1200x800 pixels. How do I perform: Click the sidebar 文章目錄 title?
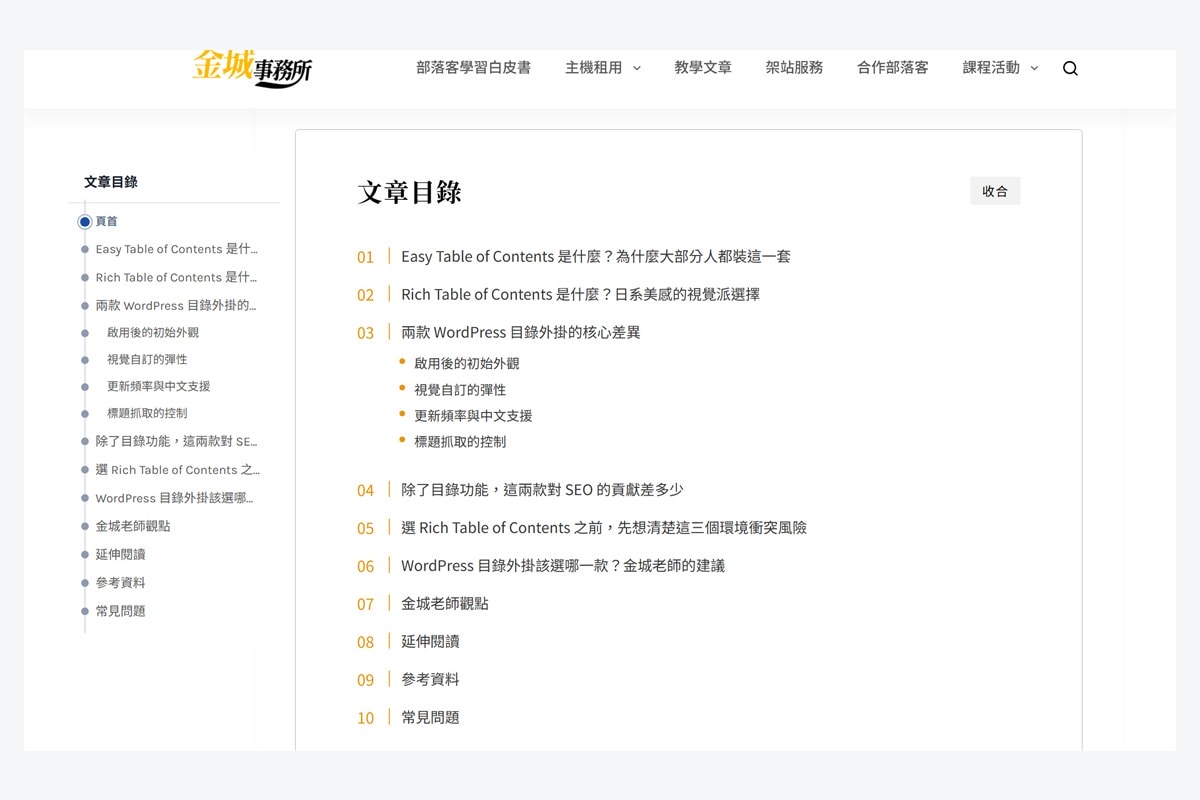[111, 182]
